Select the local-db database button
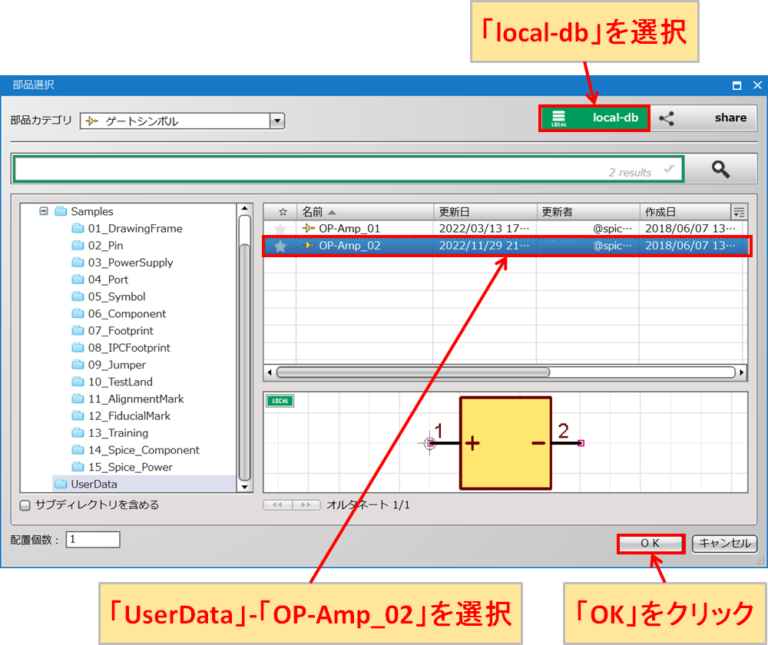 click(x=595, y=118)
